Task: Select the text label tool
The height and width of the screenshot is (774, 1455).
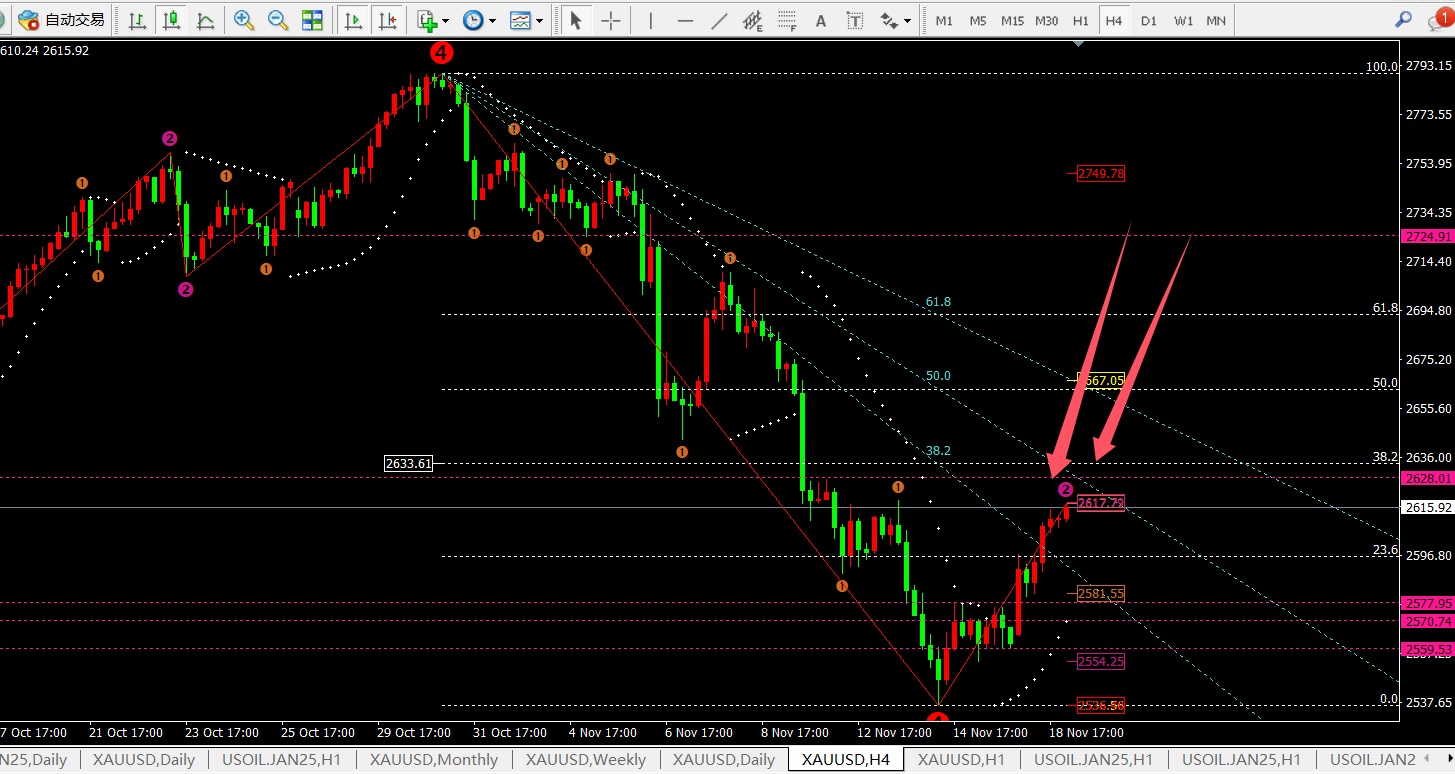Action: [x=855, y=20]
